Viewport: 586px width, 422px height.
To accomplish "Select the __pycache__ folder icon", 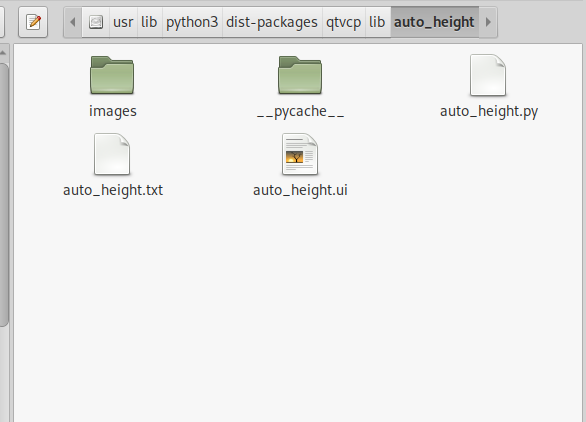I will click(300, 75).
